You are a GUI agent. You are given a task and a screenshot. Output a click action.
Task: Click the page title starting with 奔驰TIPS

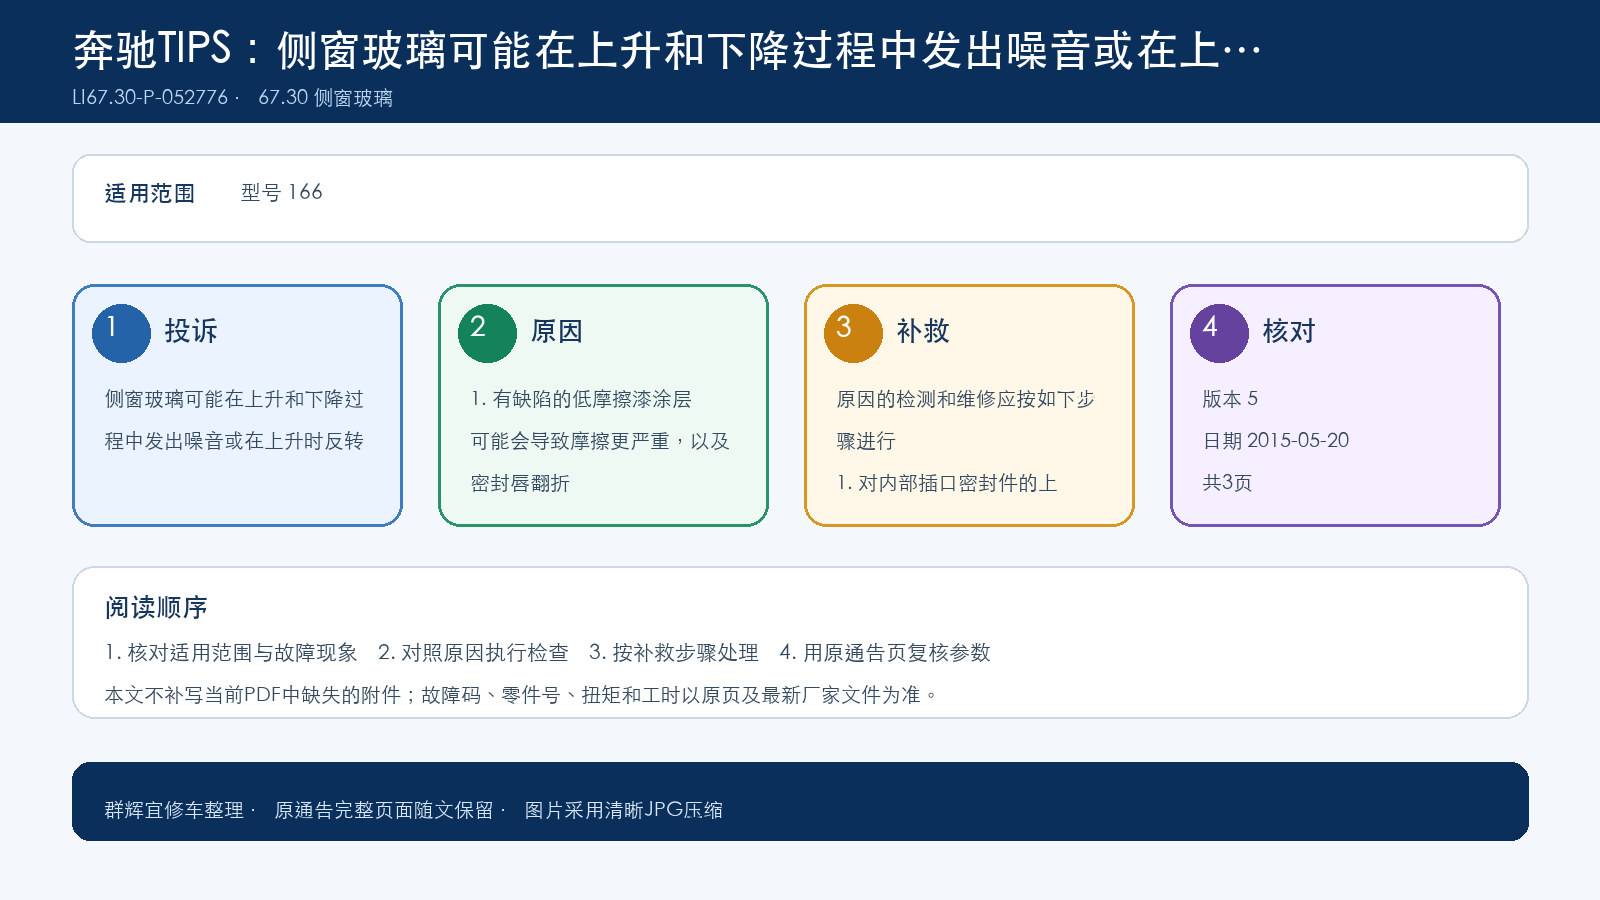[667, 49]
